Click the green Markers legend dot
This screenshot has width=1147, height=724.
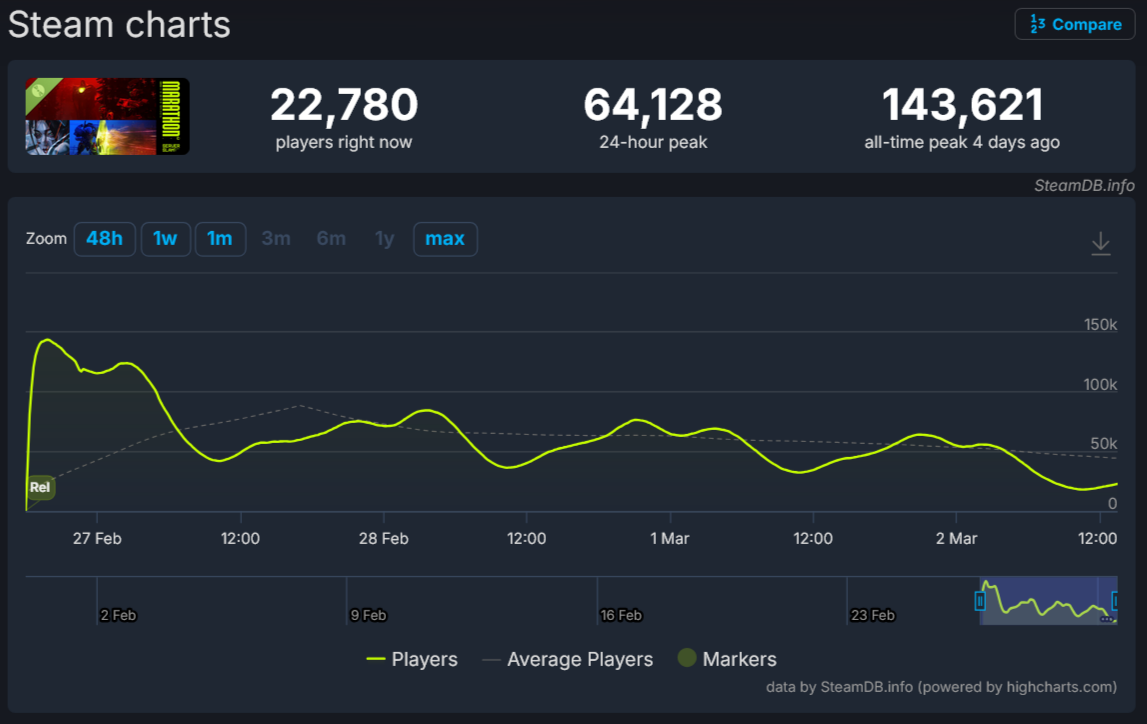pyautogui.click(x=687, y=659)
